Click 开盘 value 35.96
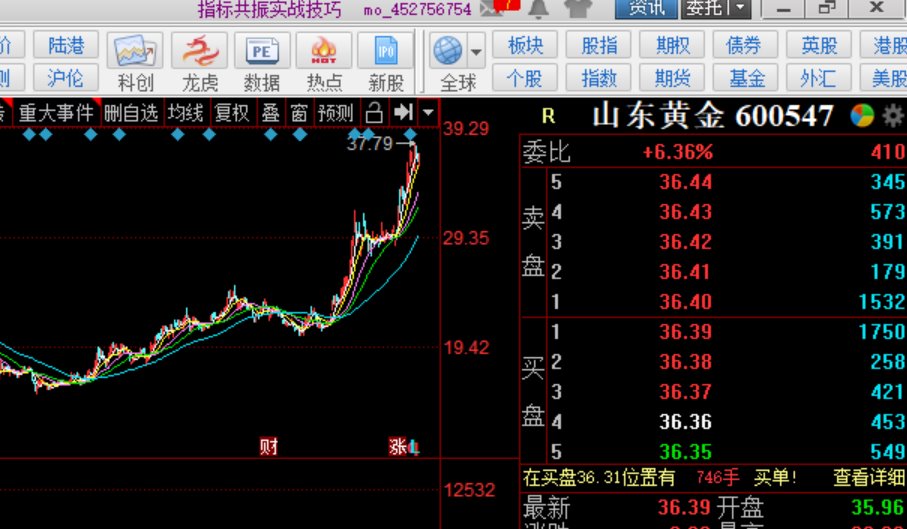This screenshot has width=907, height=529. [878, 507]
